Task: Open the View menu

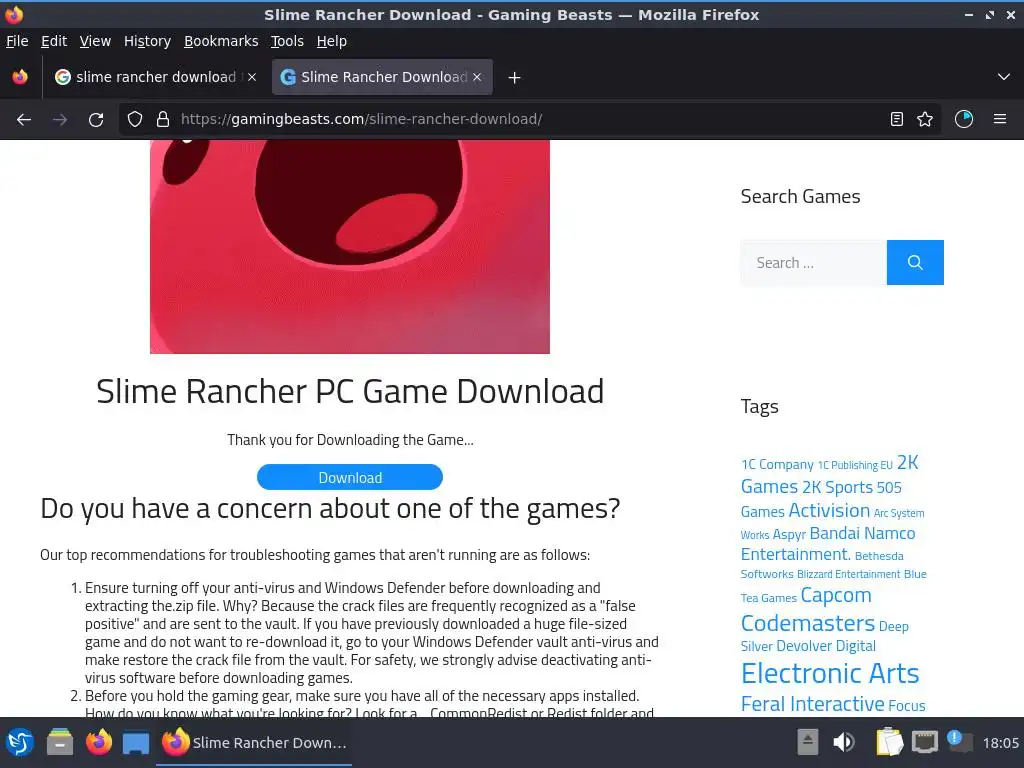Action: [x=95, y=41]
